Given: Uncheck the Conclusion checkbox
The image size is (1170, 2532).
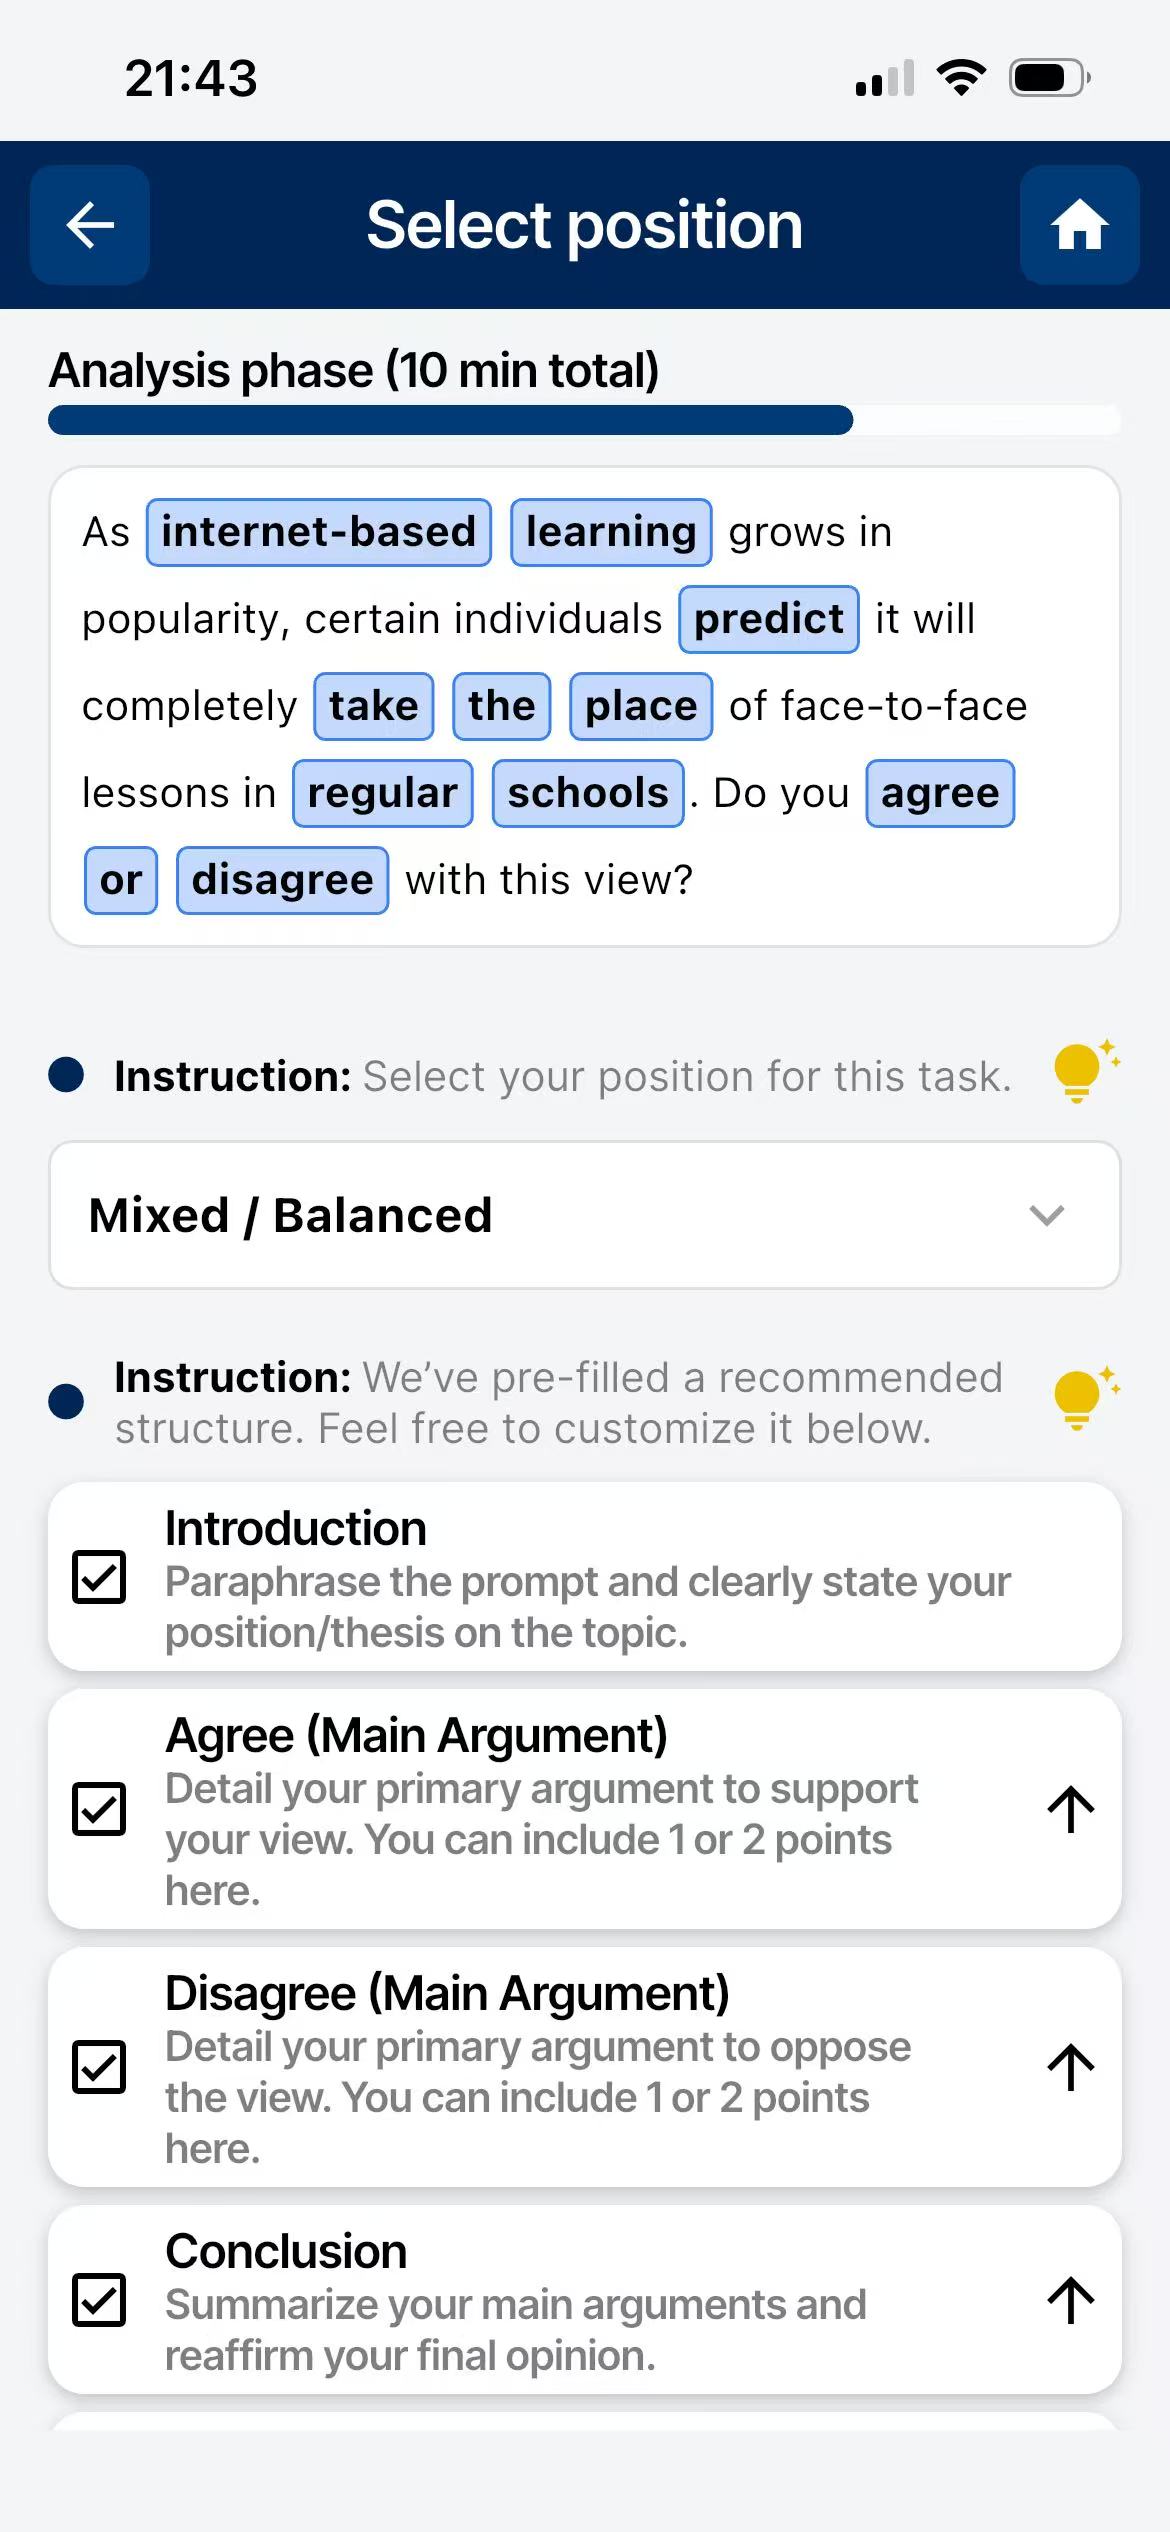Looking at the screenshot, I should coord(99,2299).
